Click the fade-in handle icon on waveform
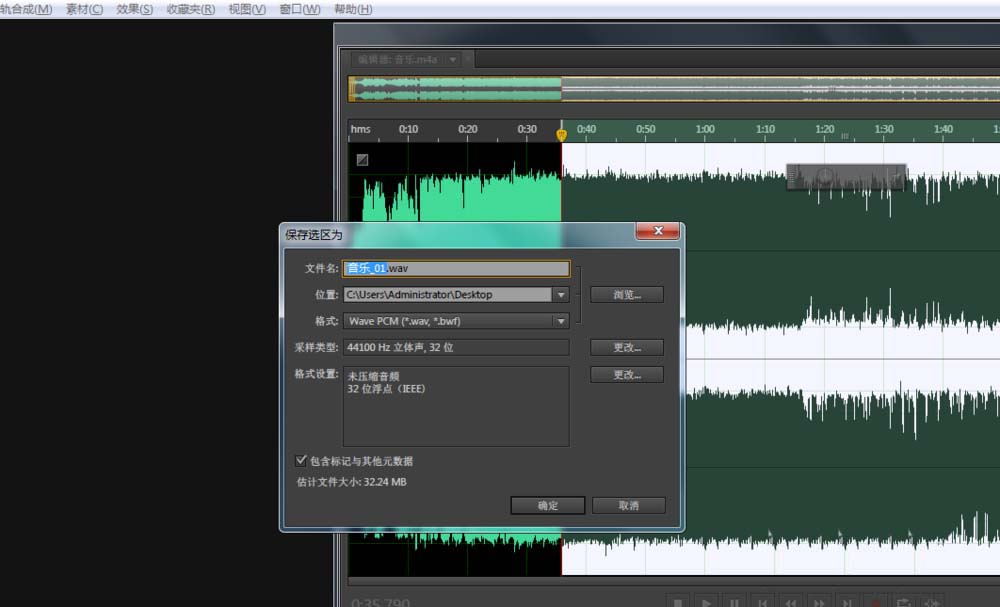This screenshot has width=1000, height=607. click(x=362, y=160)
